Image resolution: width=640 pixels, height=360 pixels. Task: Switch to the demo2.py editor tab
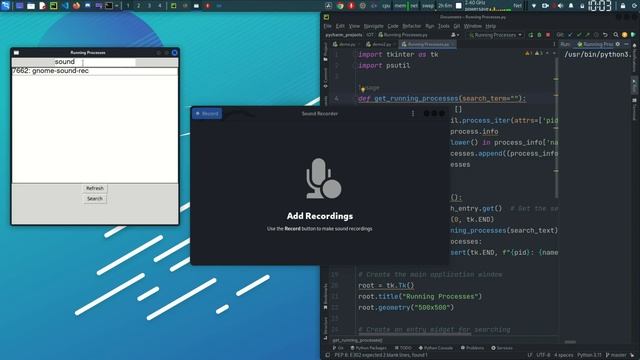[381, 44]
